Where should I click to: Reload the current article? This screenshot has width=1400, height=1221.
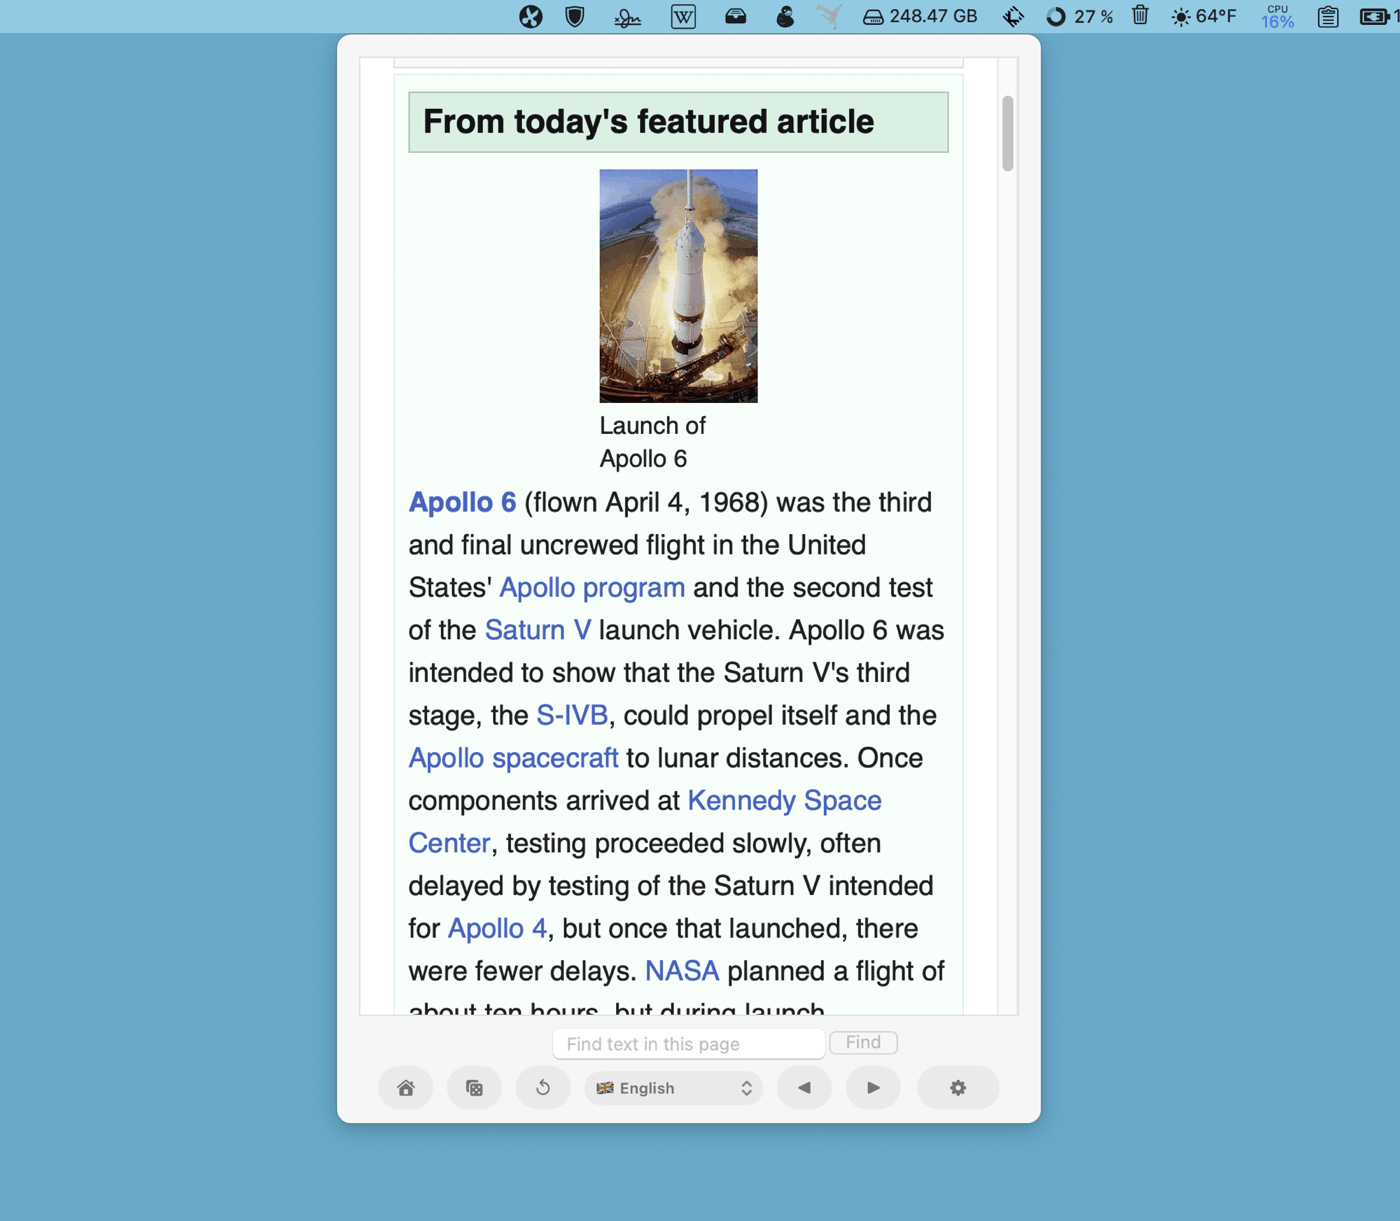tap(543, 1087)
